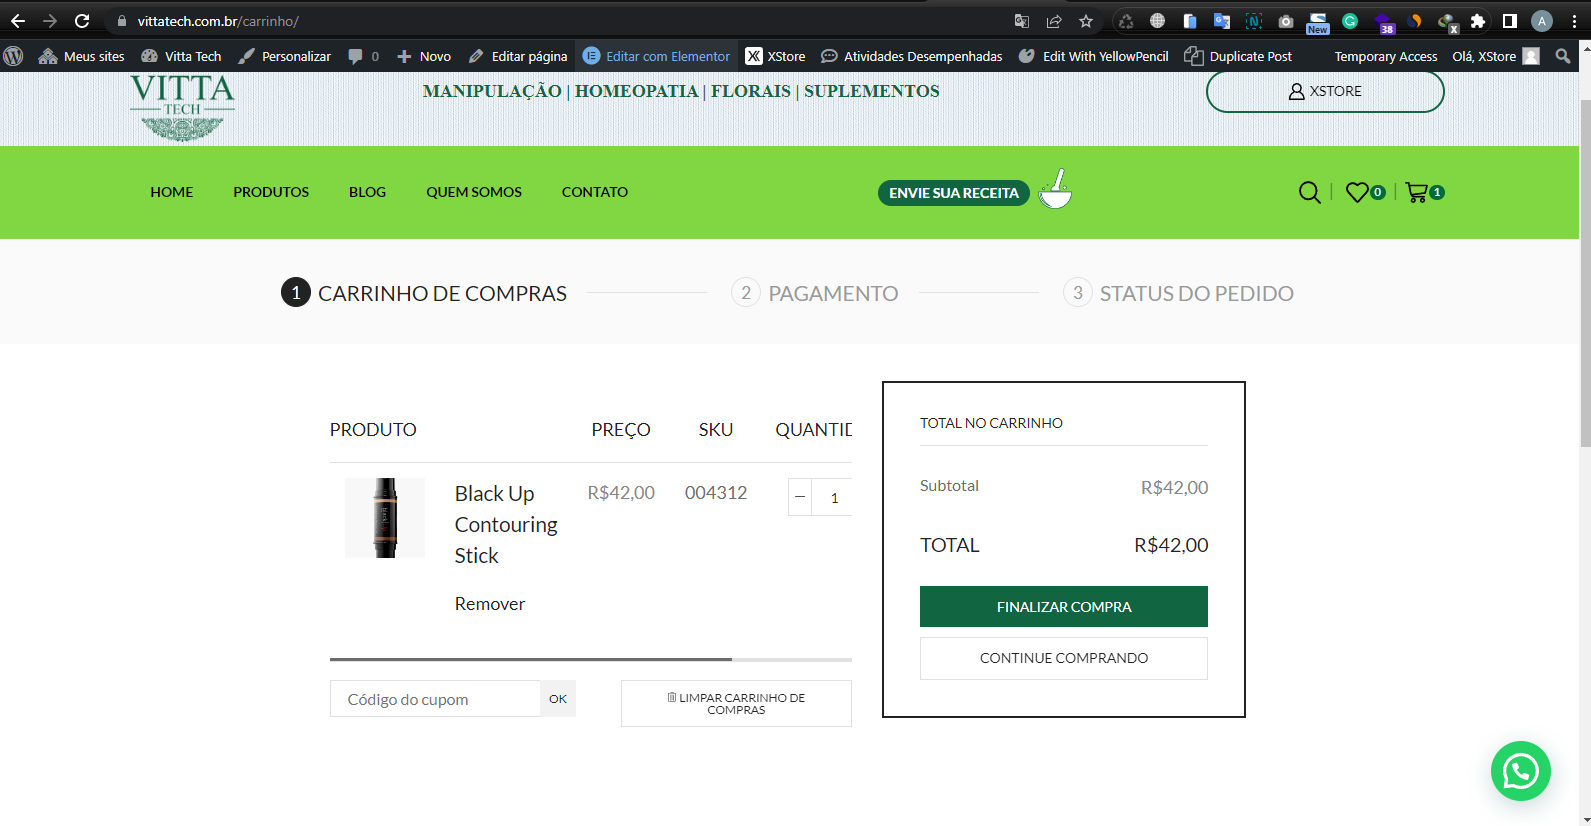Open Vitta Tech admin bar menu

pyautogui.click(x=181, y=56)
